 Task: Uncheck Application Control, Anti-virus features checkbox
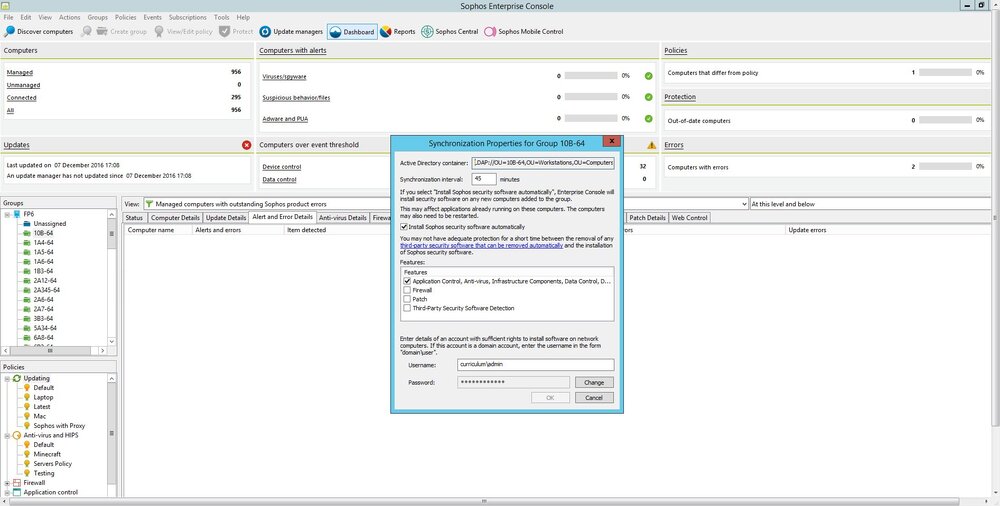point(407,281)
